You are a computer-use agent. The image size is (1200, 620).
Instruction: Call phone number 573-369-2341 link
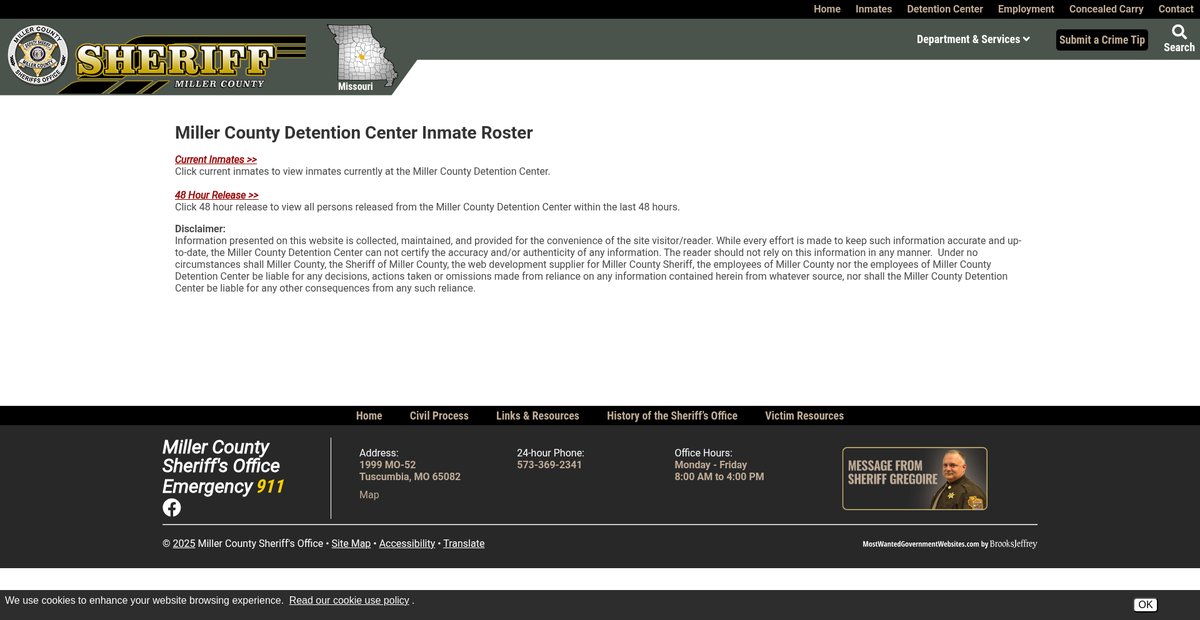549,465
